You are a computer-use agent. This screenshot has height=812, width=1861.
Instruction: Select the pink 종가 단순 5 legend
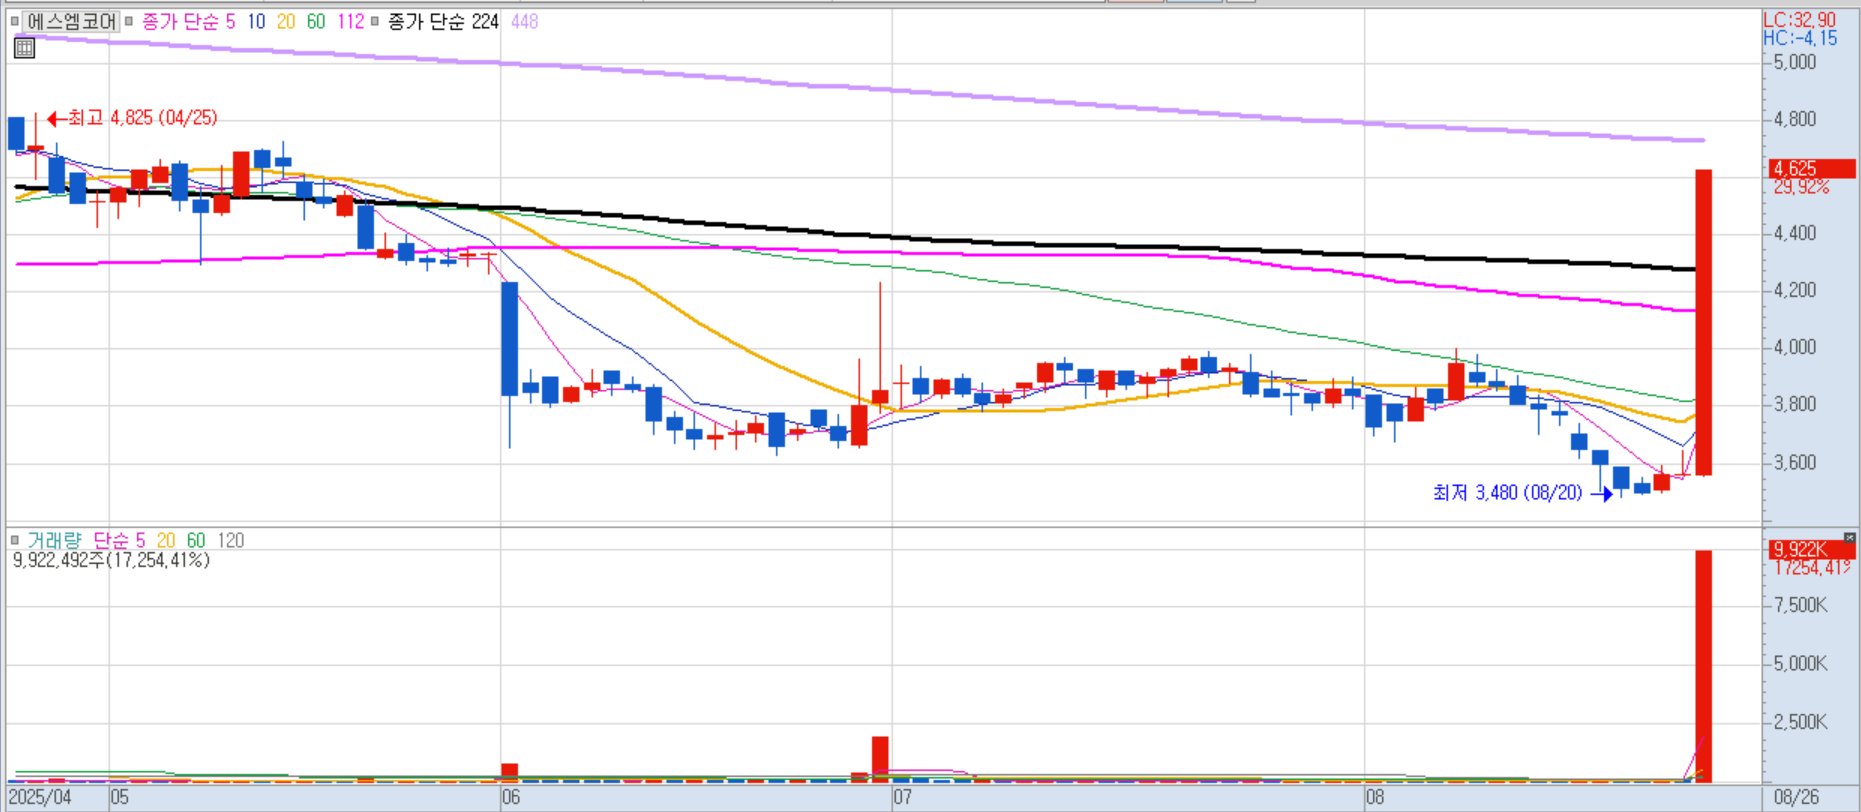point(188,21)
